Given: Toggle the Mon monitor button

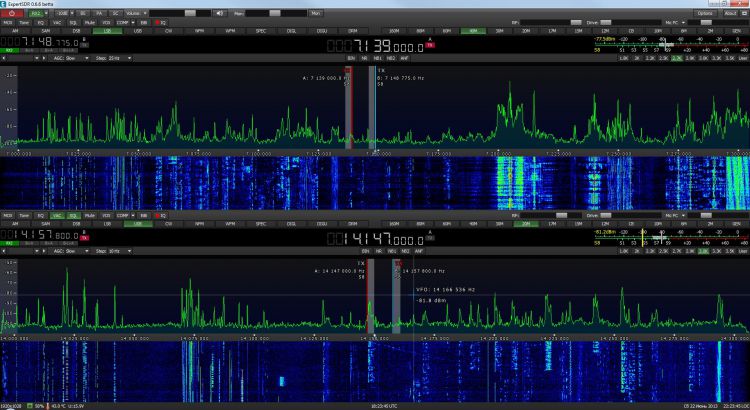Looking at the screenshot, I should [x=316, y=13].
